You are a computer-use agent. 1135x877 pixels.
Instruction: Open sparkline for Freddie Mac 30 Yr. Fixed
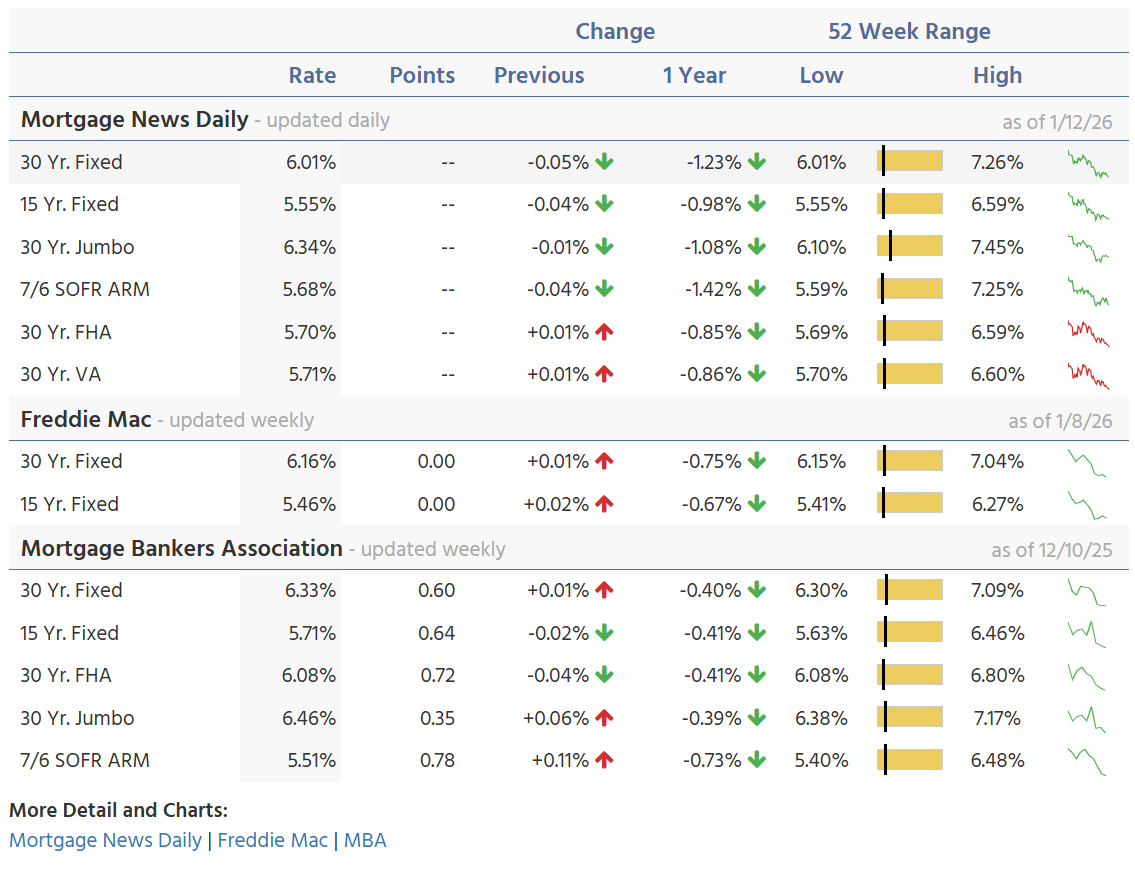pos(1087,463)
